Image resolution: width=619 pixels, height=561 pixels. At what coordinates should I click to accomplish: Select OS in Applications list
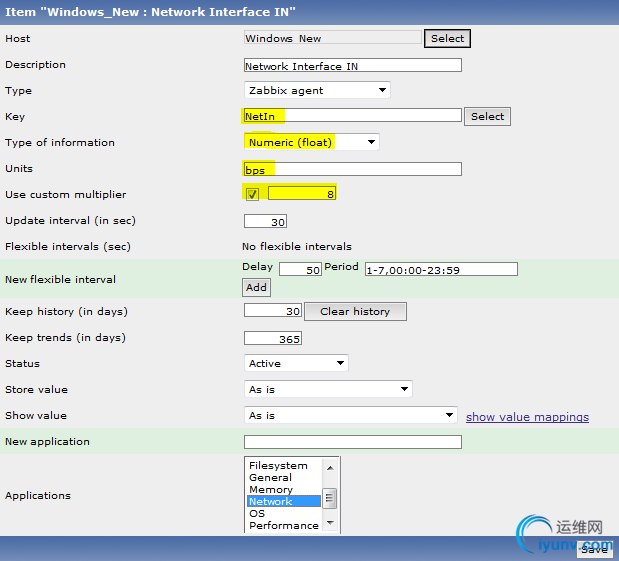[284, 513]
